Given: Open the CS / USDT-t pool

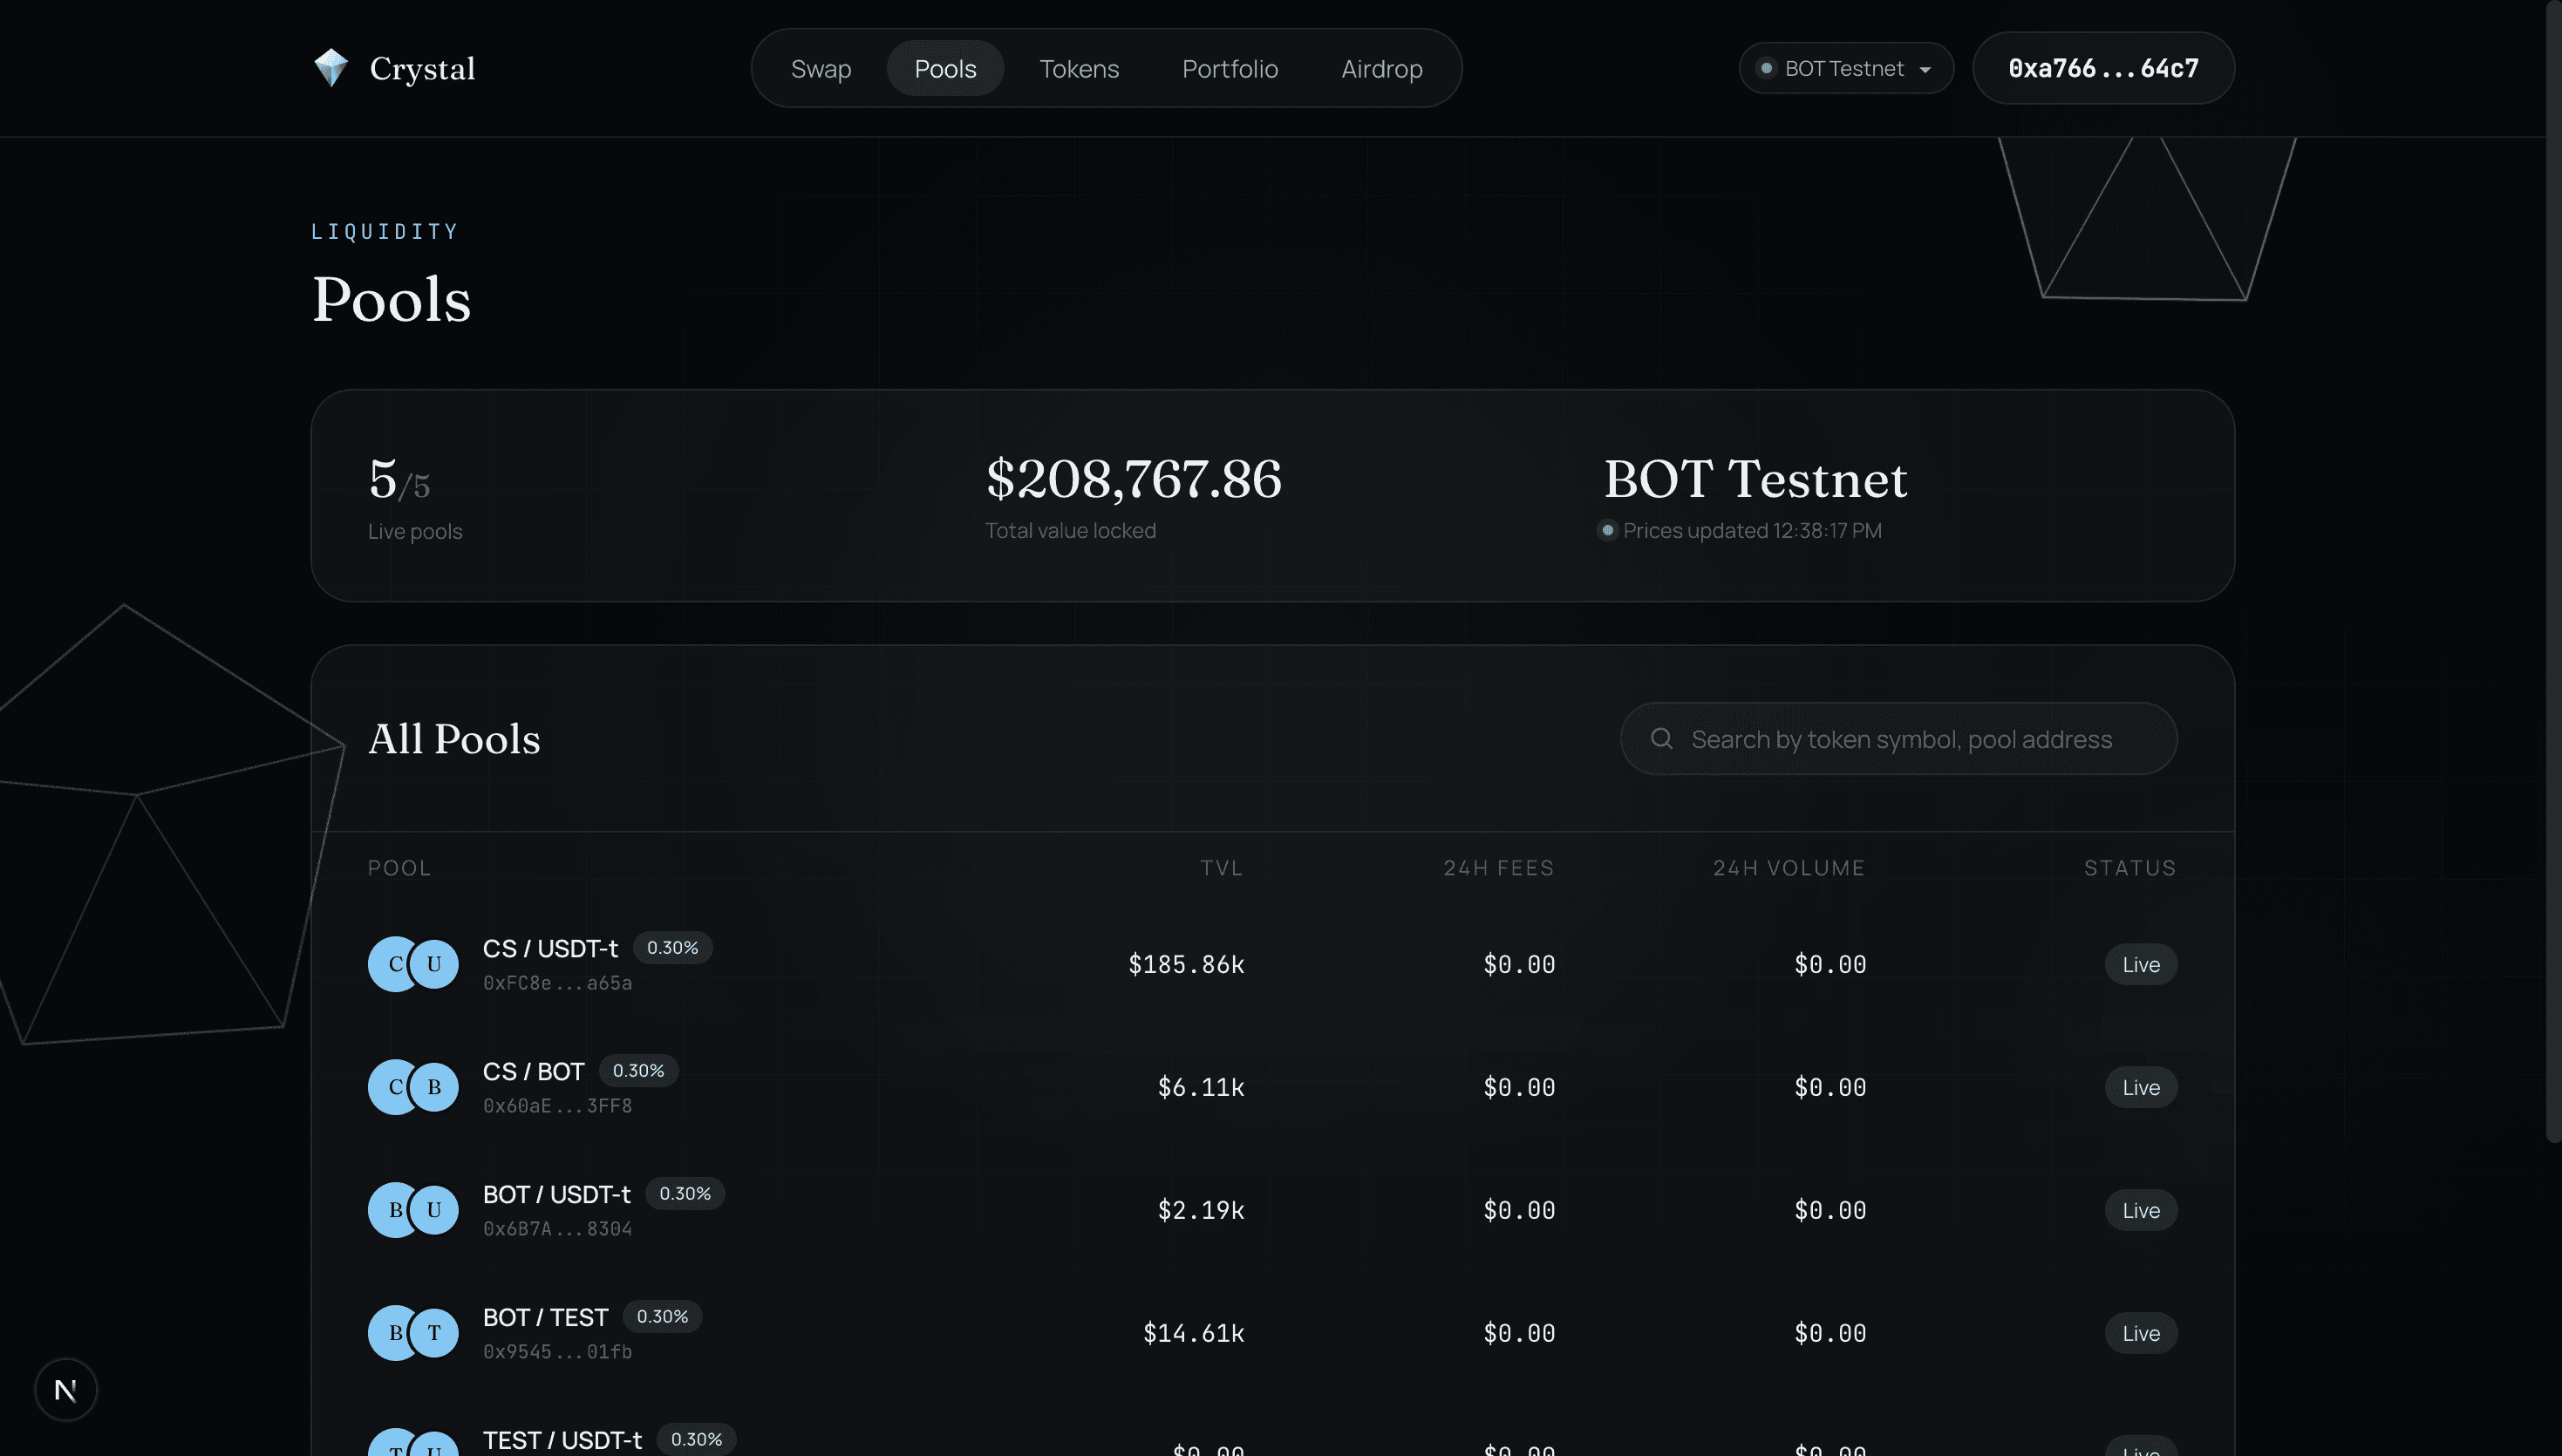Looking at the screenshot, I should point(1272,964).
